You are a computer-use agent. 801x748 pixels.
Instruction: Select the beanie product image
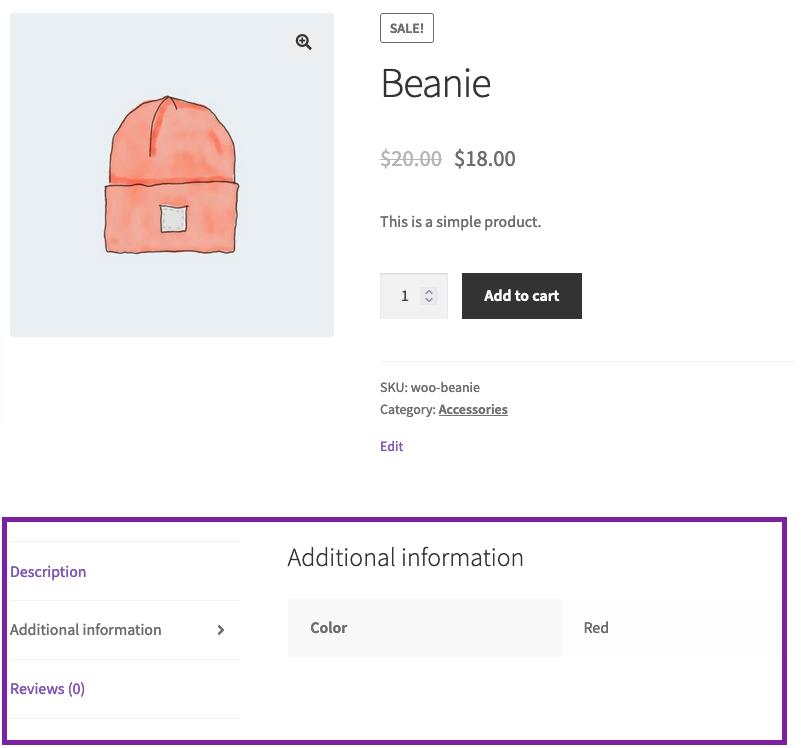point(171,174)
